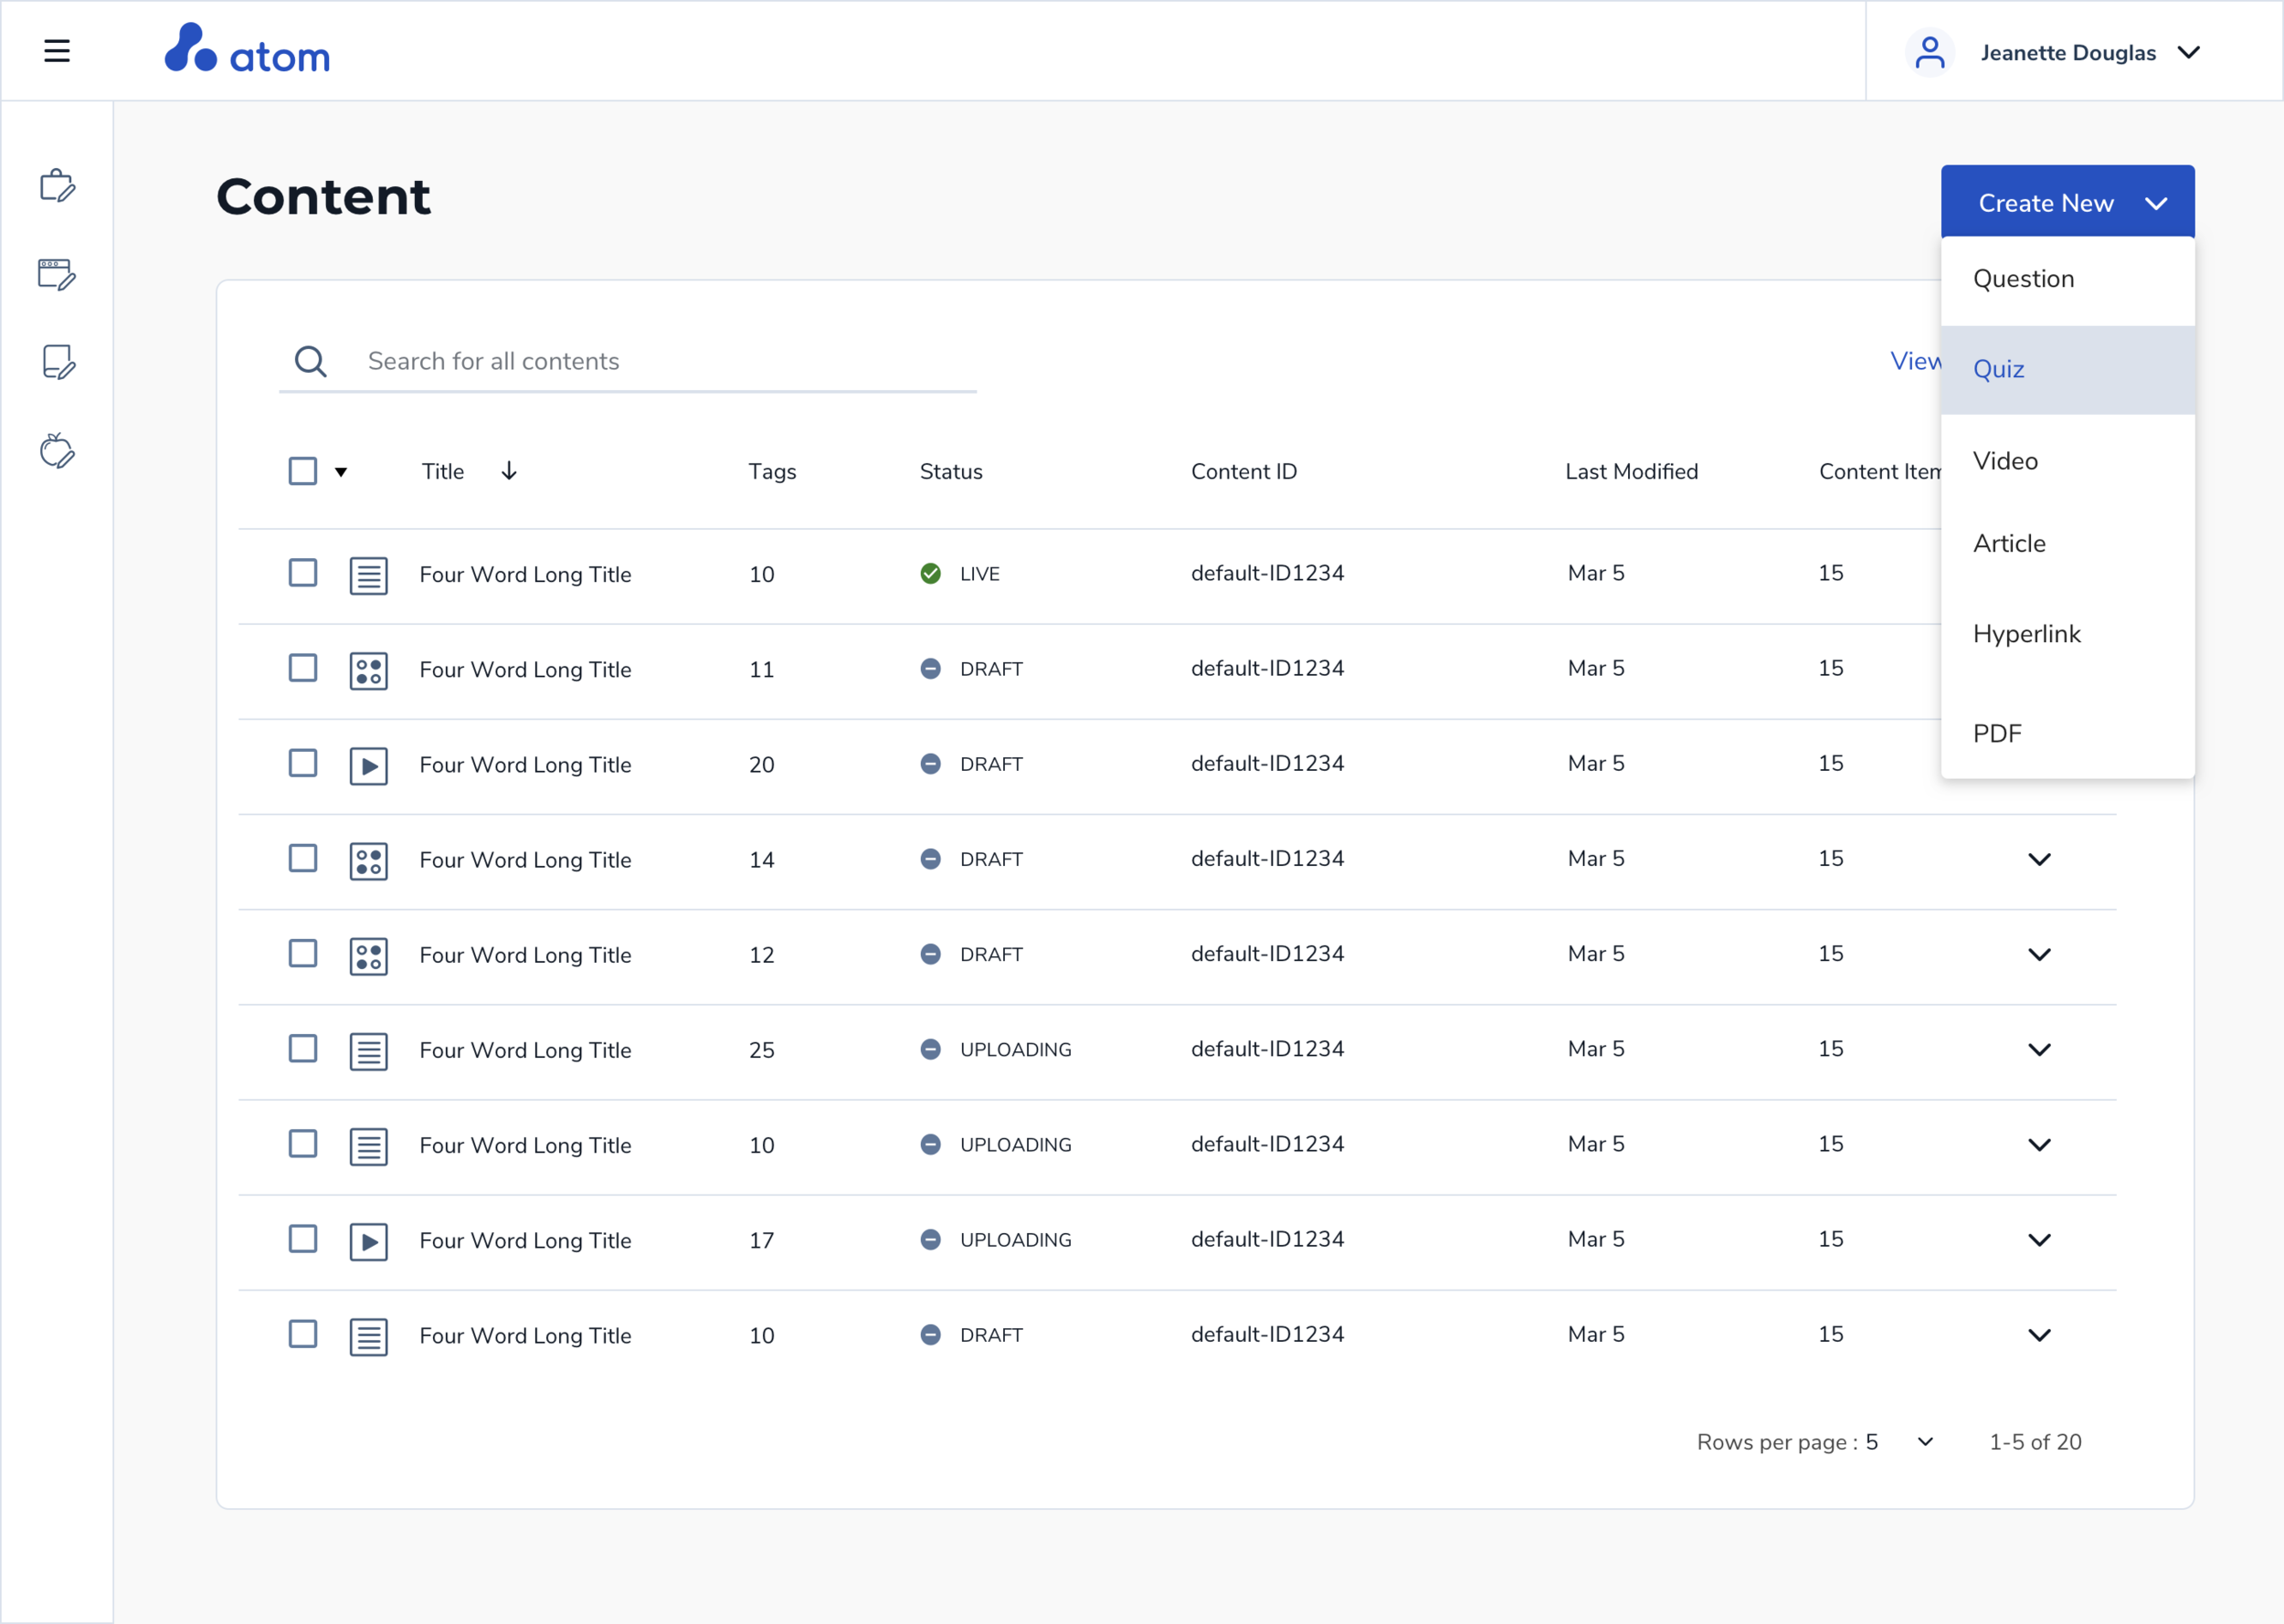This screenshot has height=1624, width=2284.
Task: Click the partially covered View link
Action: (1915, 361)
